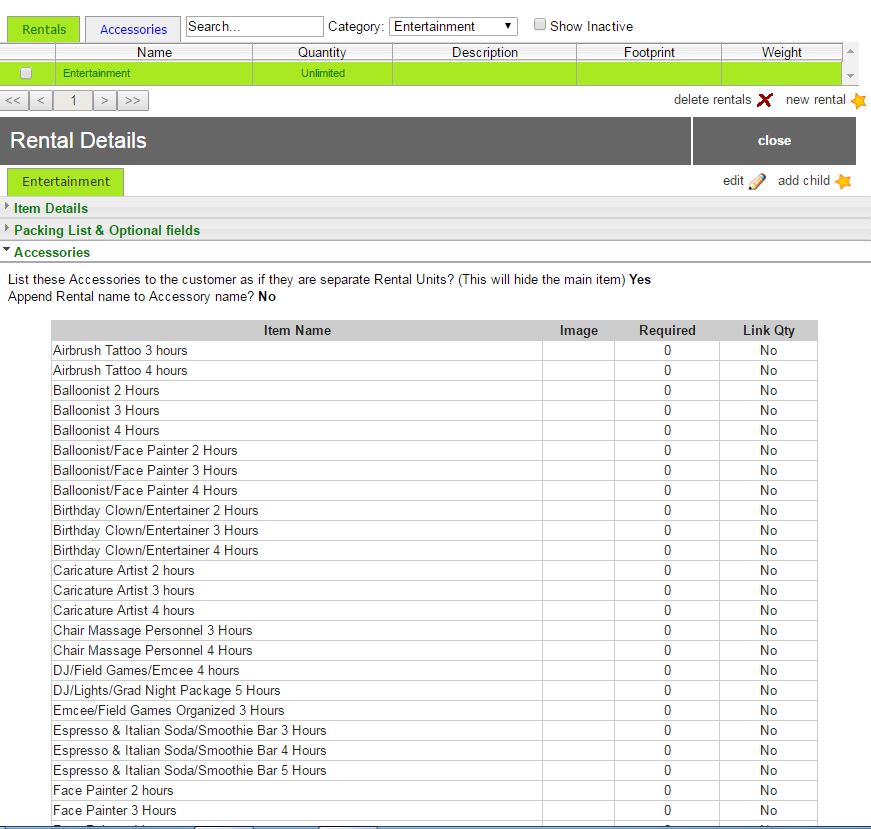Open the Category dropdown
Image resolution: width=871 pixels, height=829 pixels.
click(452, 27)
